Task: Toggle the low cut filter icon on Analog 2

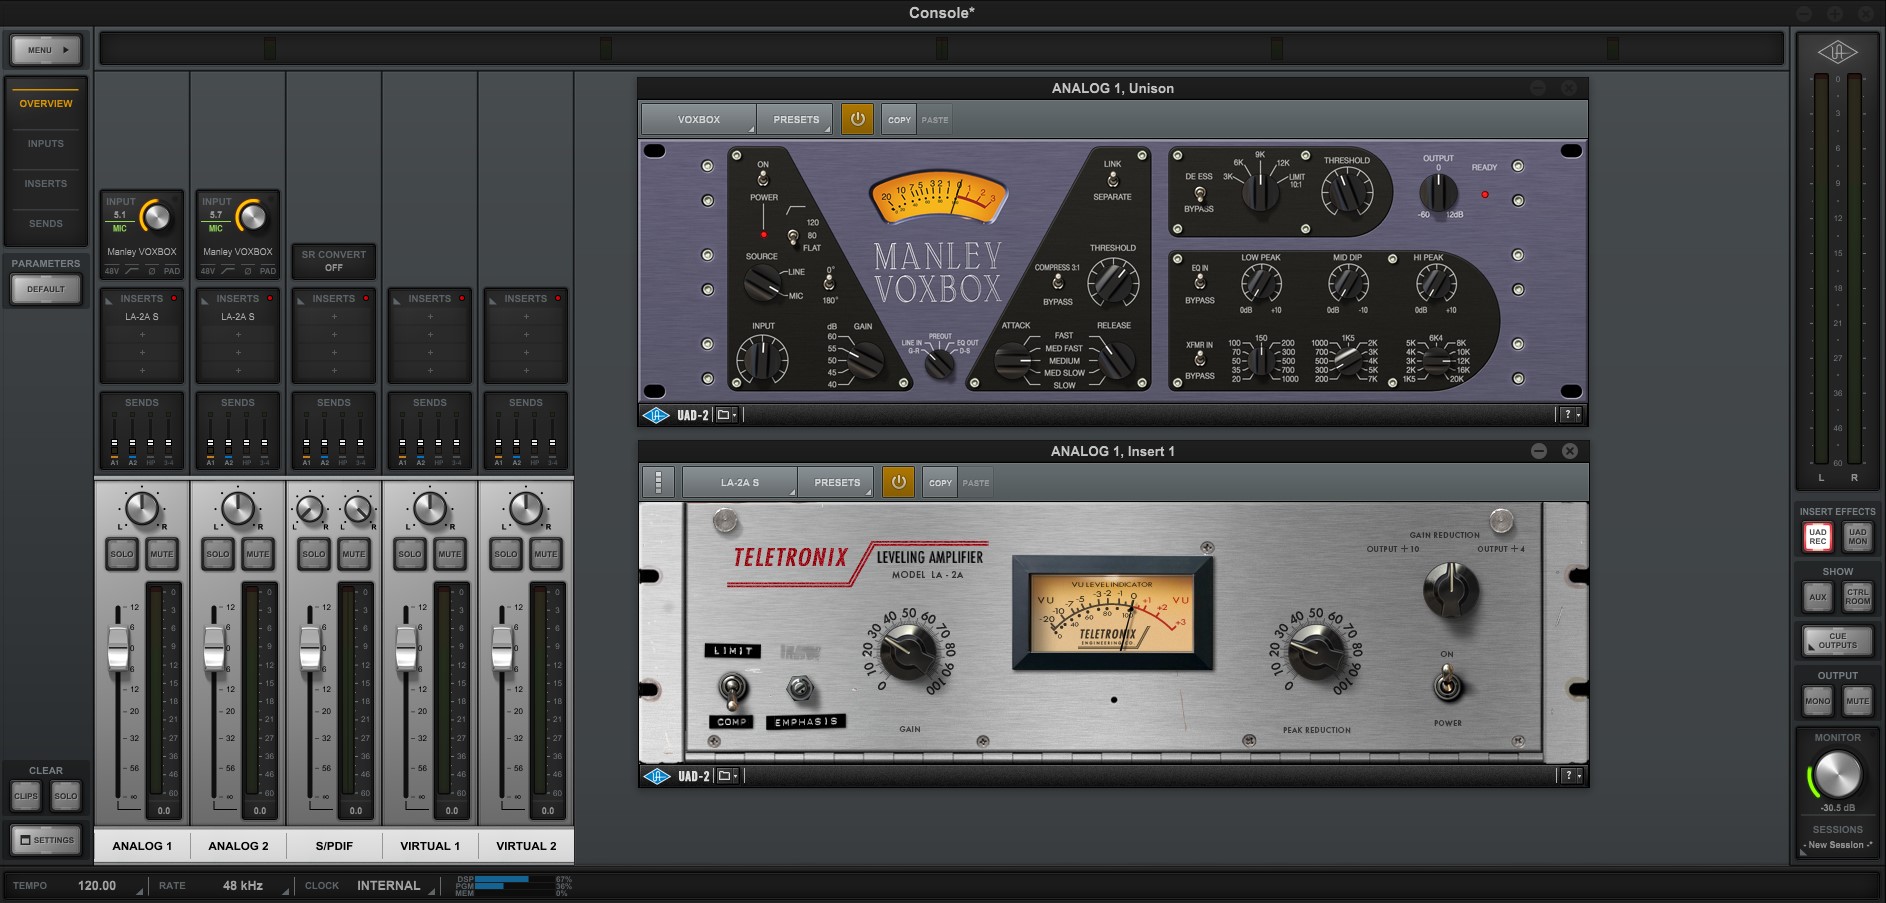Action: point(228,271)
